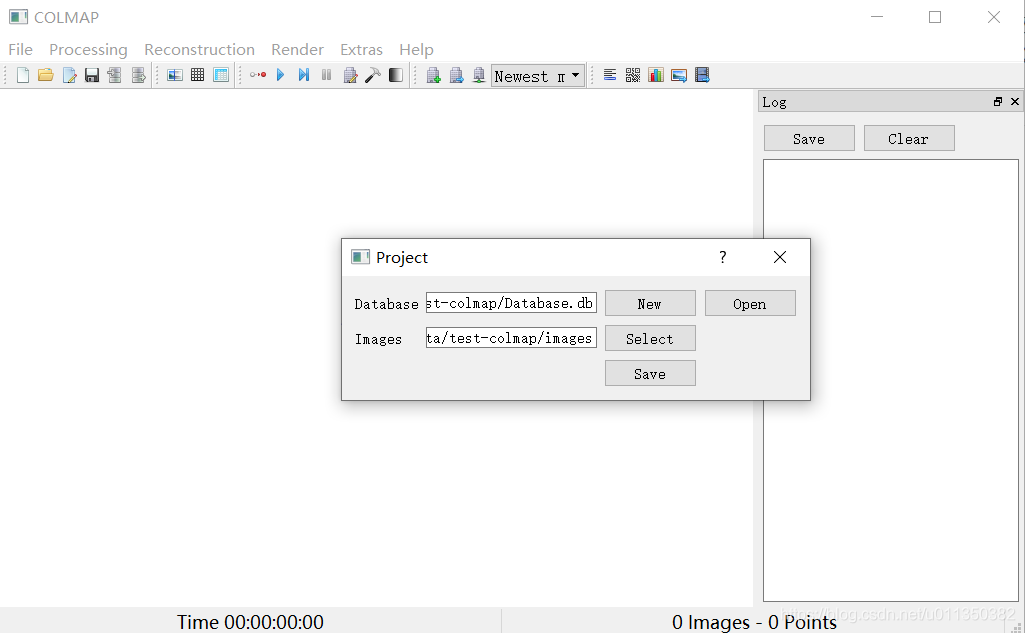Start the reconstruction with the play icon

point(280,74)
